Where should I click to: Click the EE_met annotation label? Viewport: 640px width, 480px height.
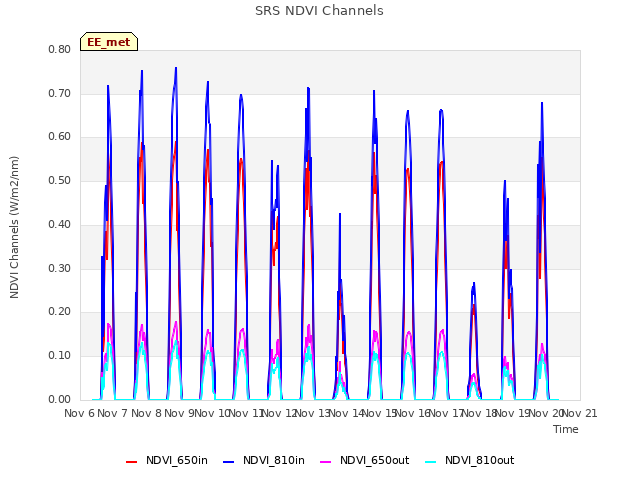pos(109,42)
